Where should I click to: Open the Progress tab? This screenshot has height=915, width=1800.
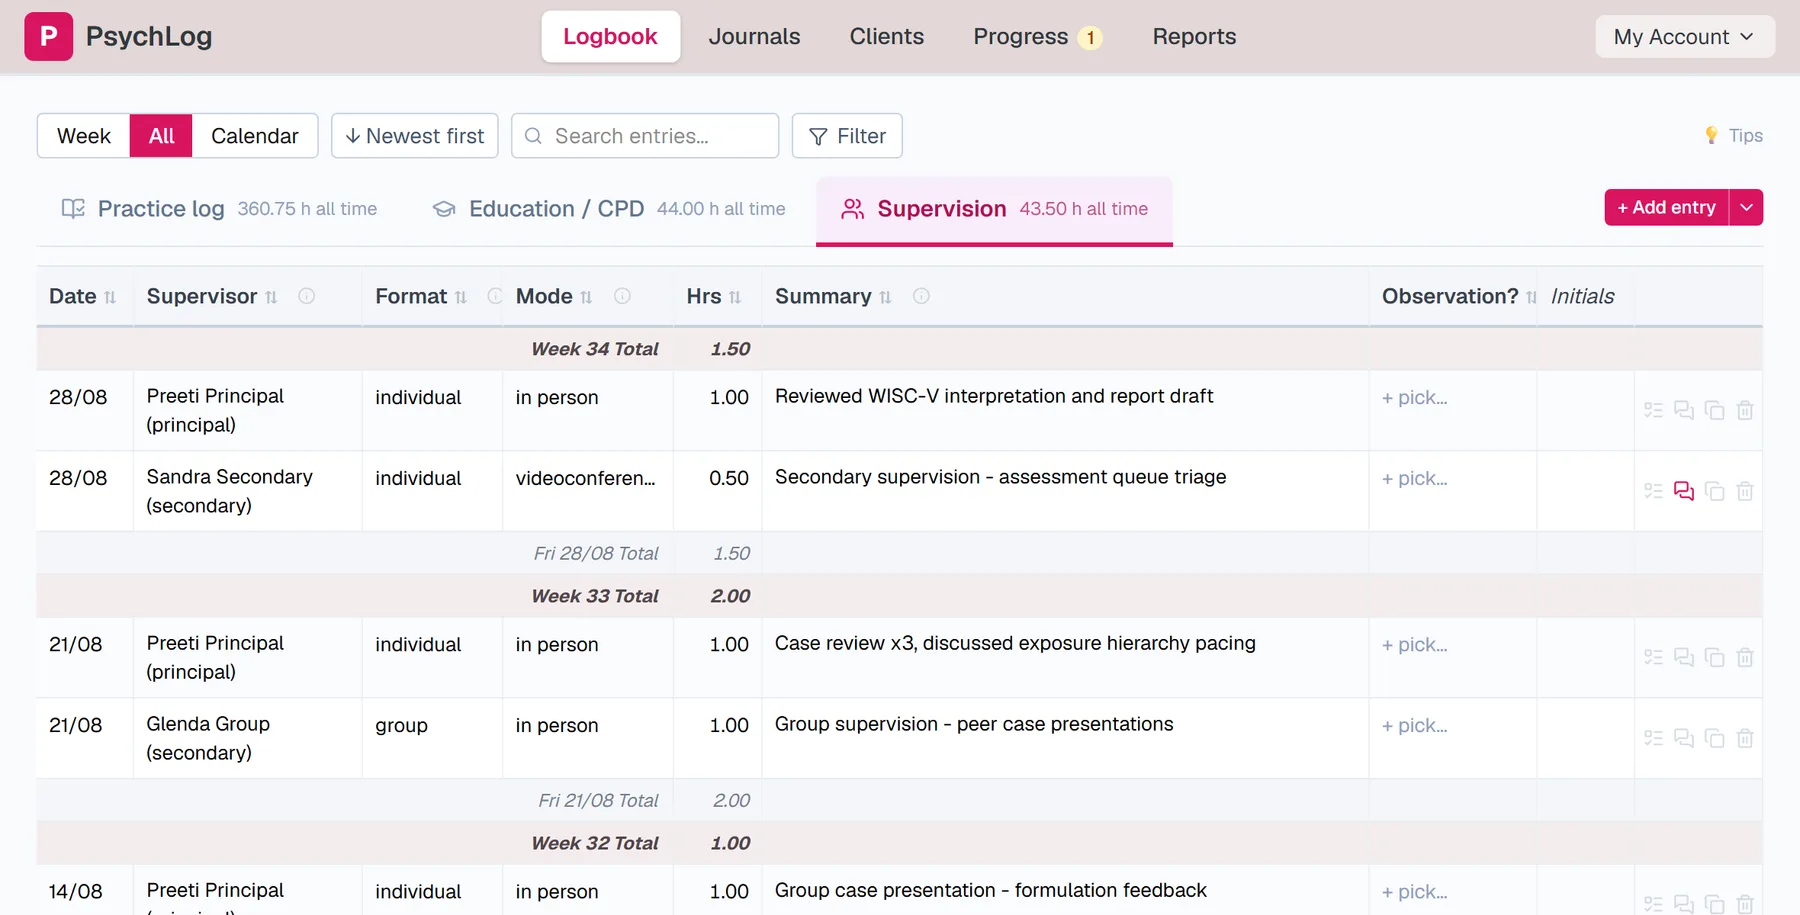point(1037,36)
